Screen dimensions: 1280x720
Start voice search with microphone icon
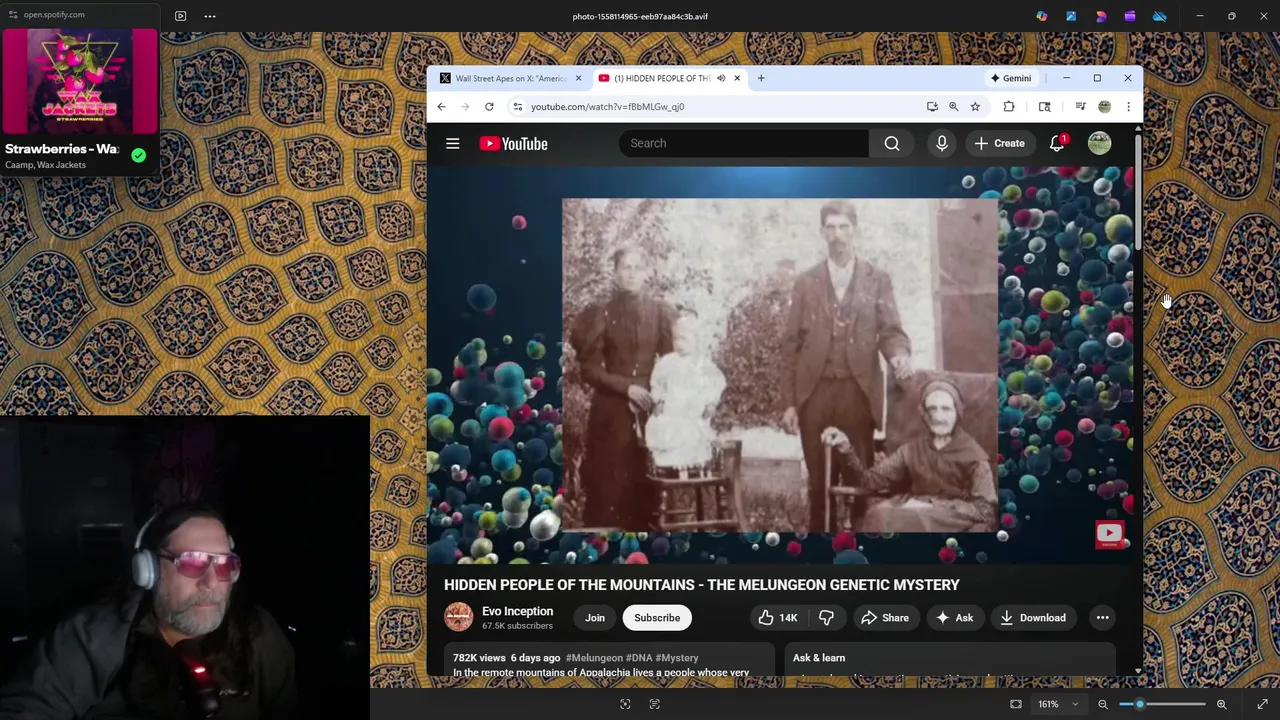tap(941, 143)
